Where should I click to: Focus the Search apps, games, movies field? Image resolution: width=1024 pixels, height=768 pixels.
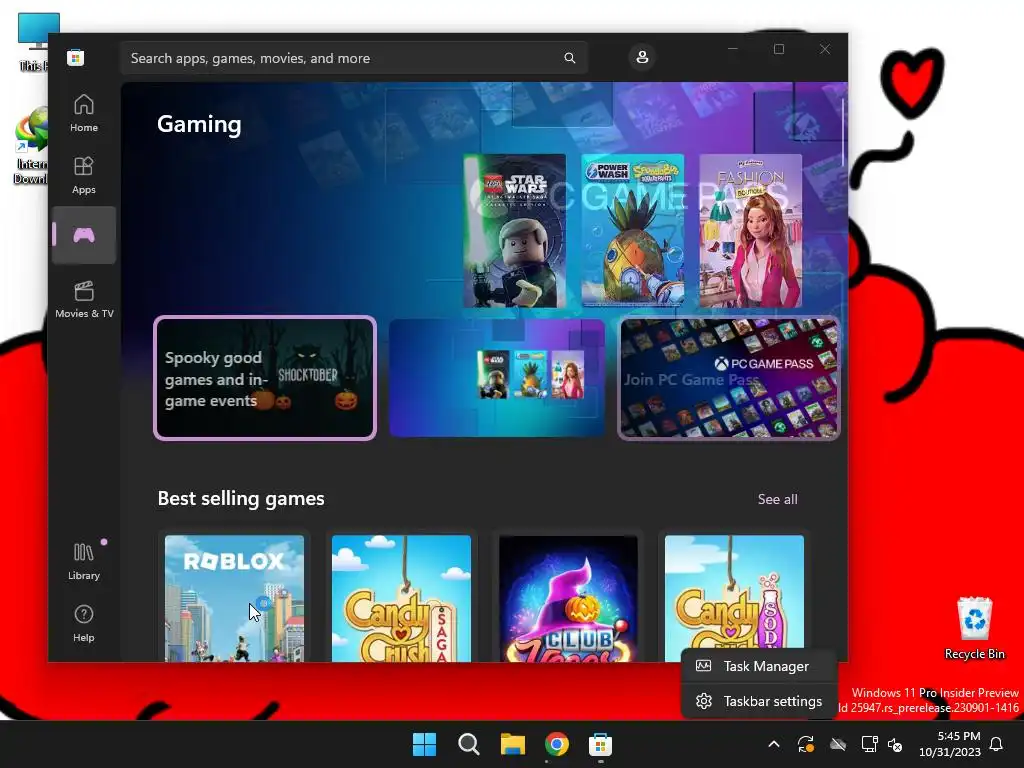click(x=353, y=58)
